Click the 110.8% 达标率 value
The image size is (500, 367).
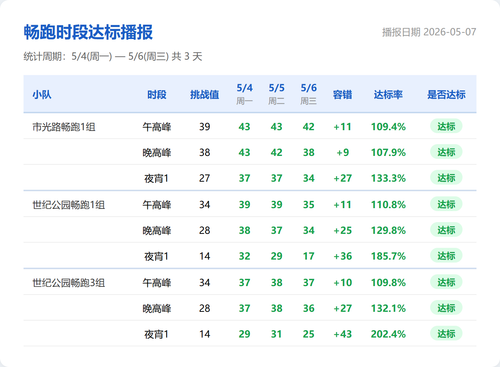[388, 205]
